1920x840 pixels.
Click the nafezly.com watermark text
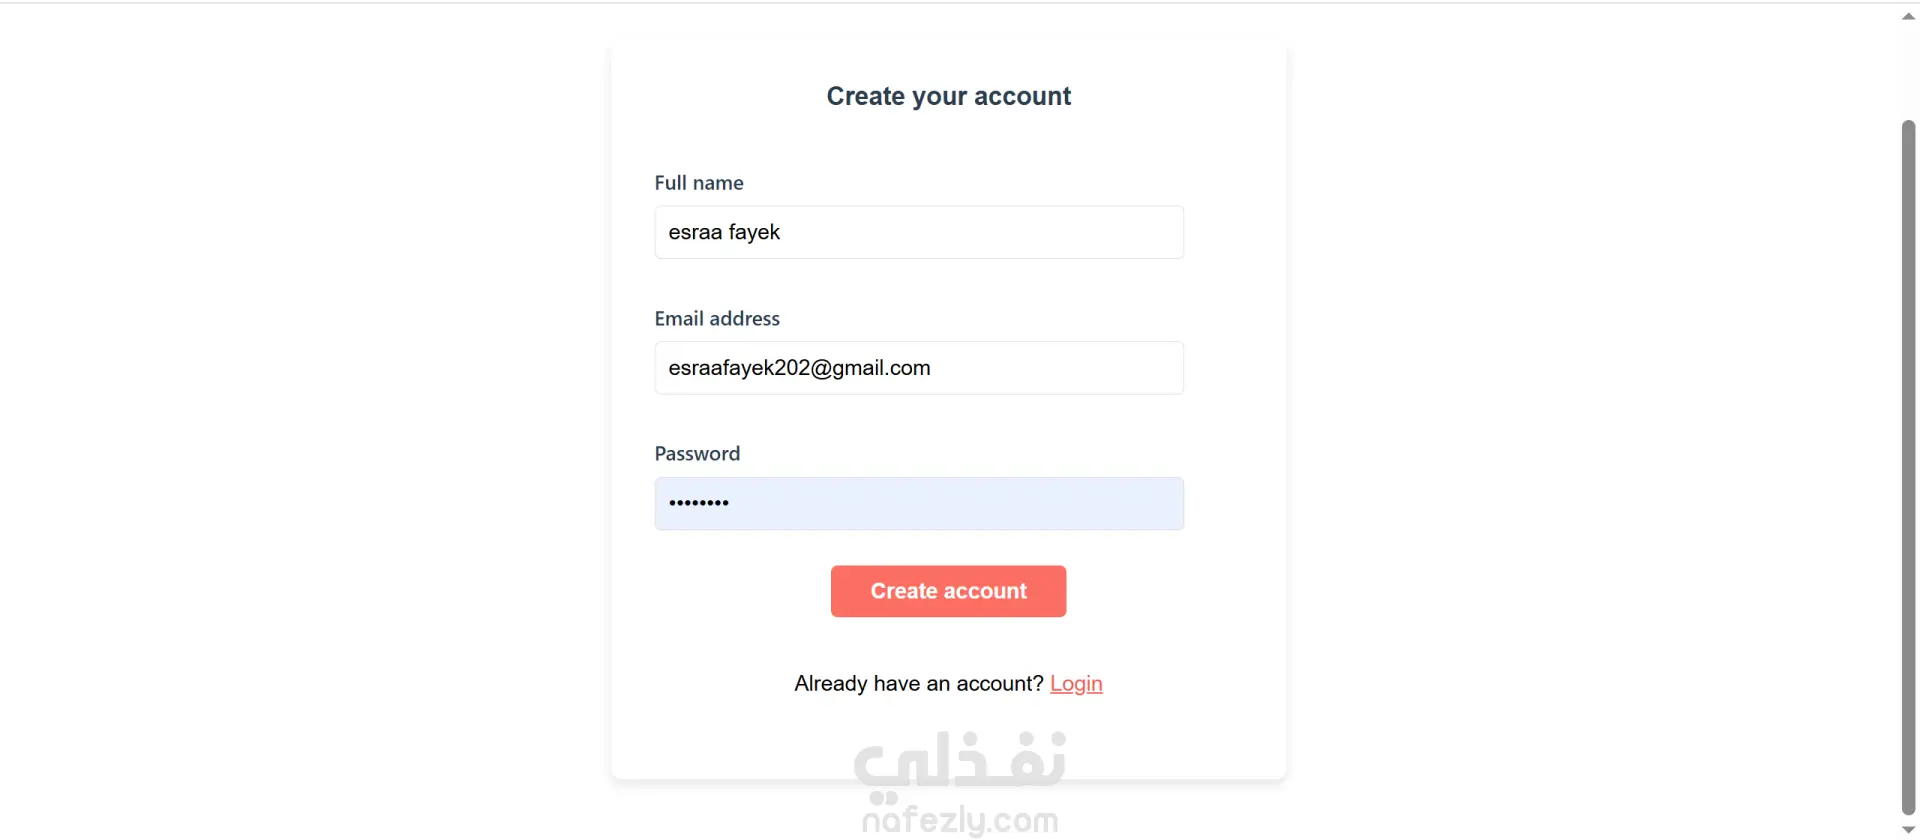click(960, 821)
